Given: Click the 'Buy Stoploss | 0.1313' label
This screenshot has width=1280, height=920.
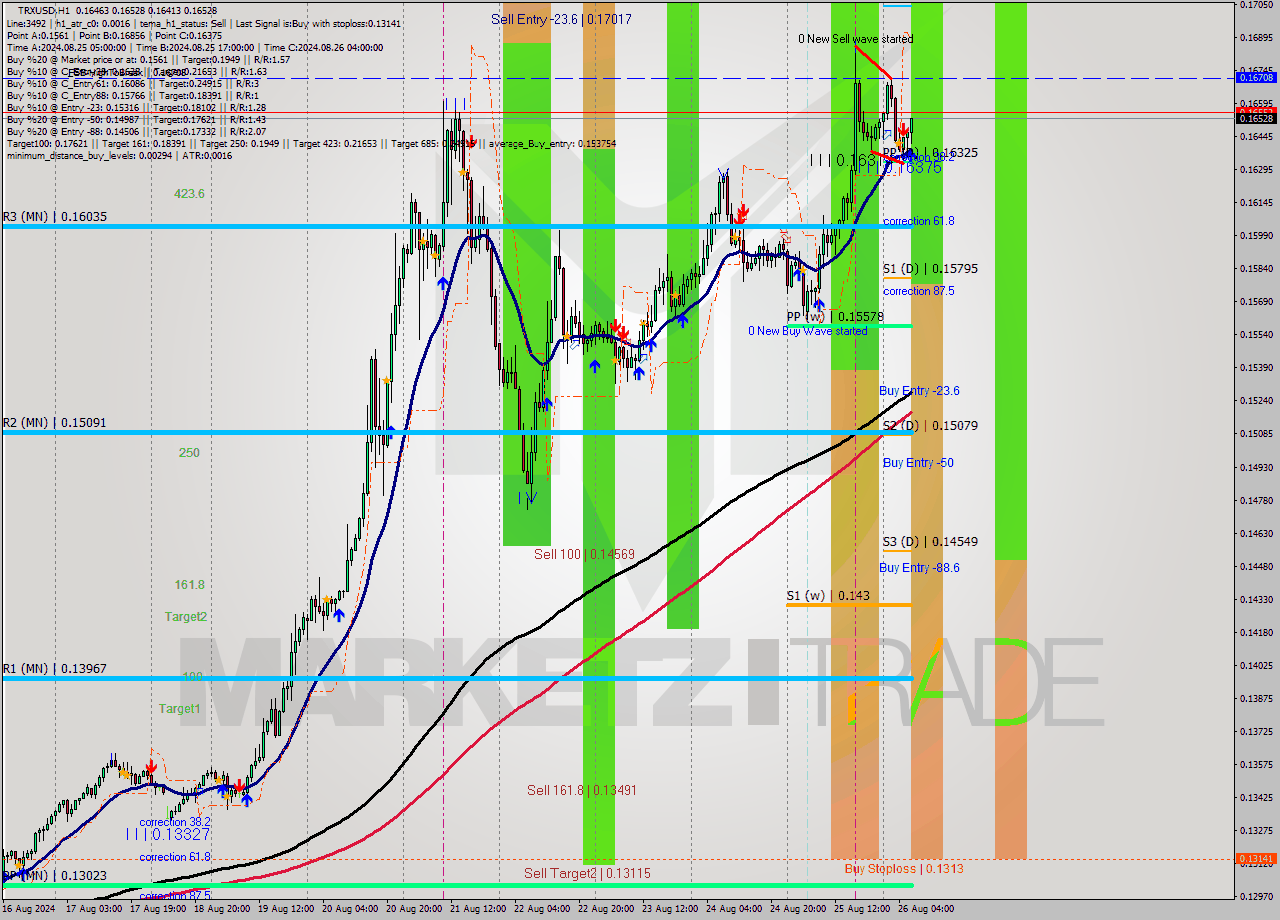Looking at the screenshot, I should coord(904,868).
